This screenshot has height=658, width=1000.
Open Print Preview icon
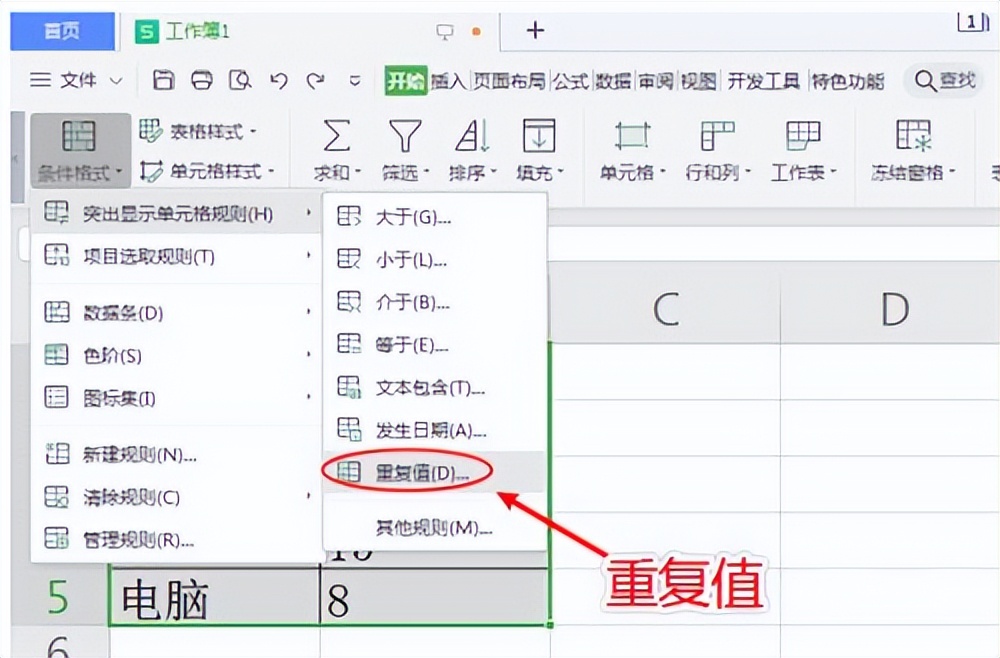240,80
